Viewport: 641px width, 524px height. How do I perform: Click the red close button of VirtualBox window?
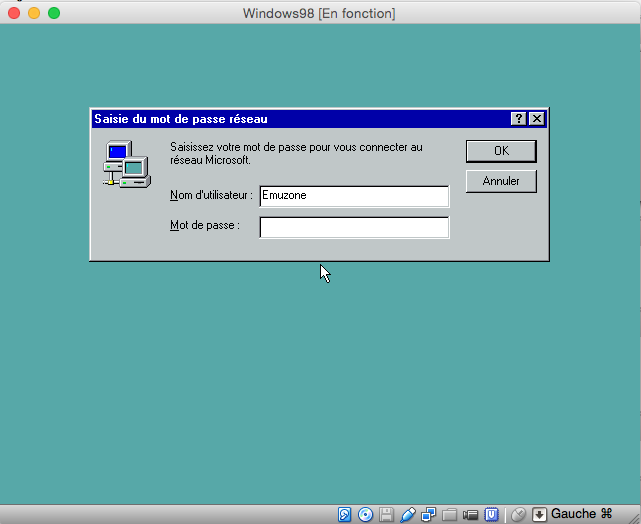(x=14, y=13)
